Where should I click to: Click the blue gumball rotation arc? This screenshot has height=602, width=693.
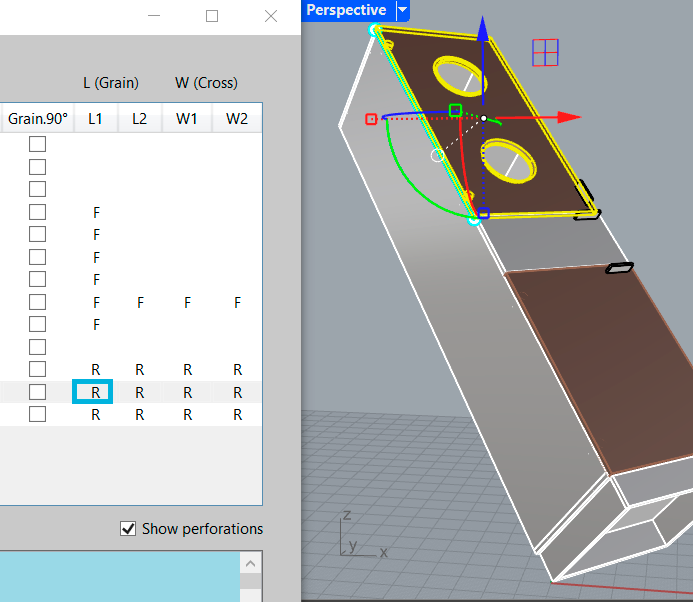[415, 114]
